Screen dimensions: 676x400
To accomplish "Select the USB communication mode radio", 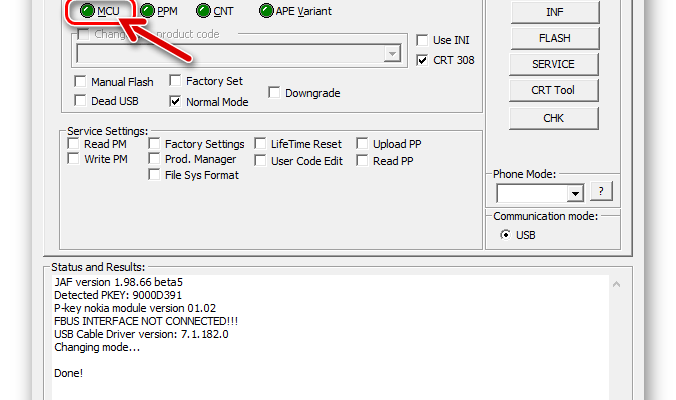I will click(505, 235).
